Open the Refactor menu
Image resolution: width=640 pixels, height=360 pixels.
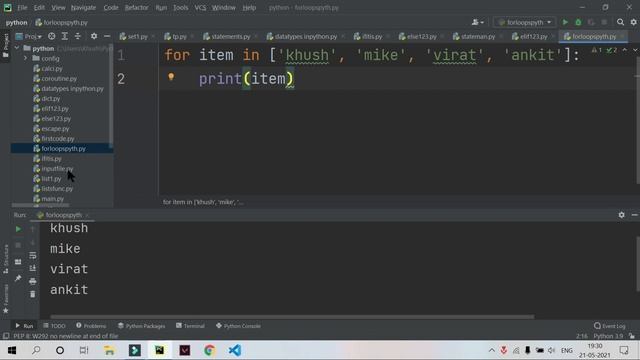136,7
